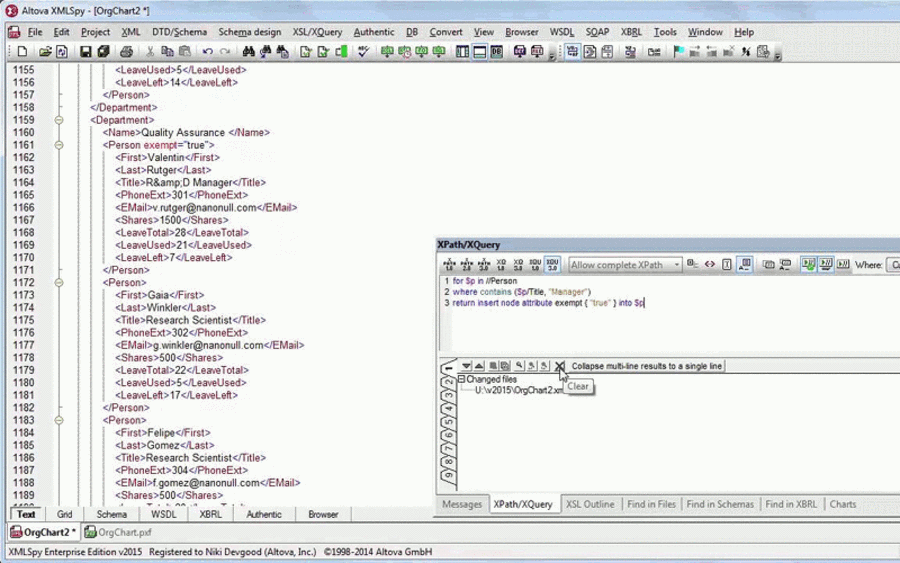The width and height of the screenshot is (900, 563).
Task: Click the DB database view toolbar icon
Action: tap(497, 52)
